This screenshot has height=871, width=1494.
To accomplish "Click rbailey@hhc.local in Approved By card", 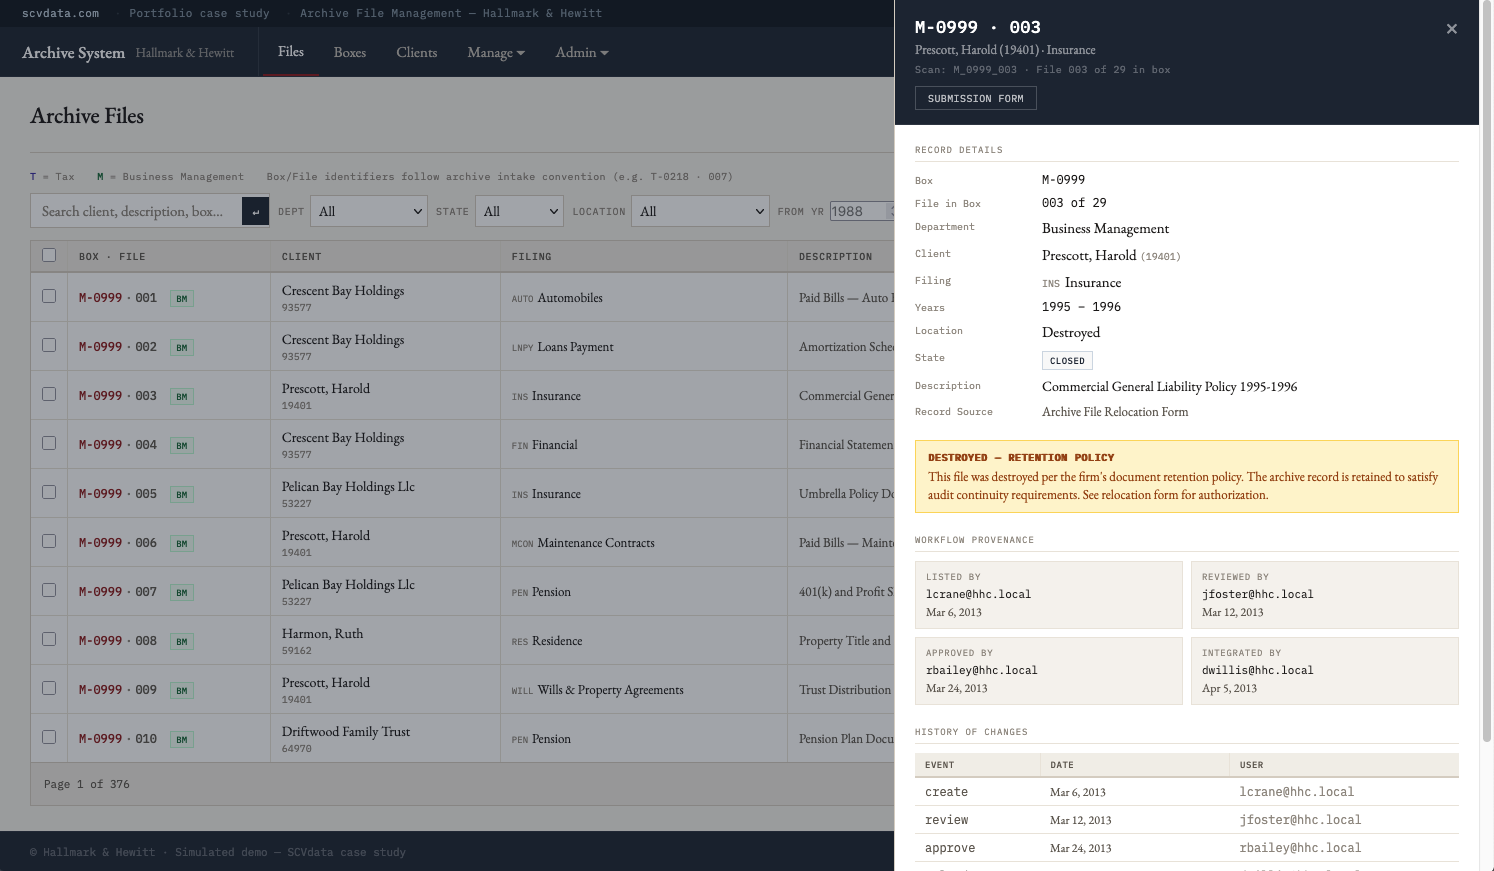I will (982, 670).
